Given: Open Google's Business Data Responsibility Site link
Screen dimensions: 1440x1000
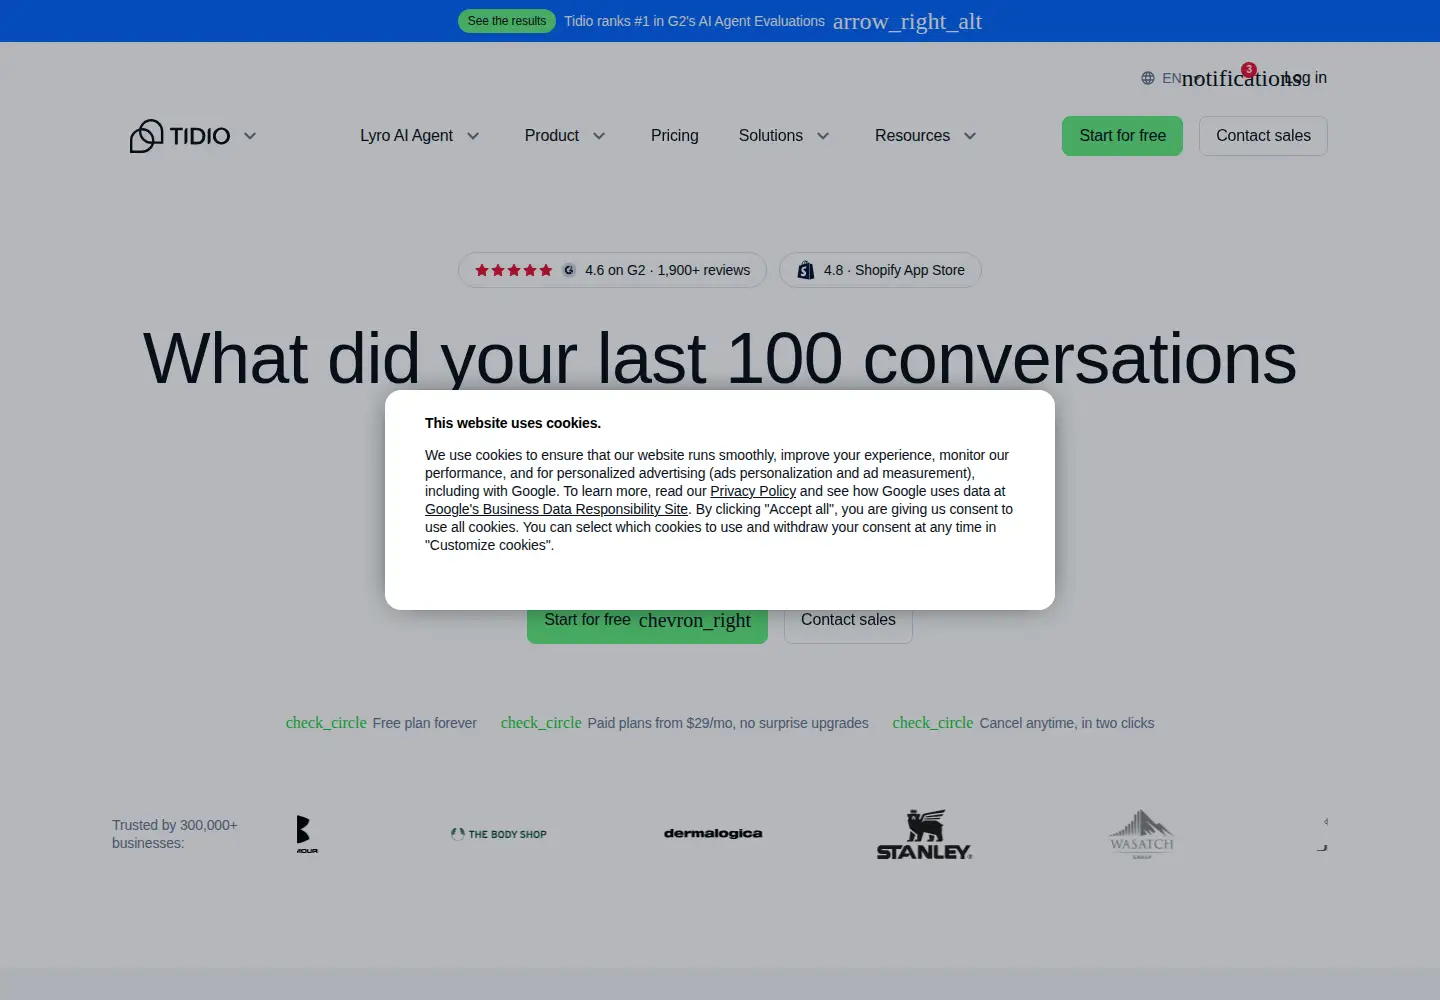Looking at the screenshot, I should (556, 509).
